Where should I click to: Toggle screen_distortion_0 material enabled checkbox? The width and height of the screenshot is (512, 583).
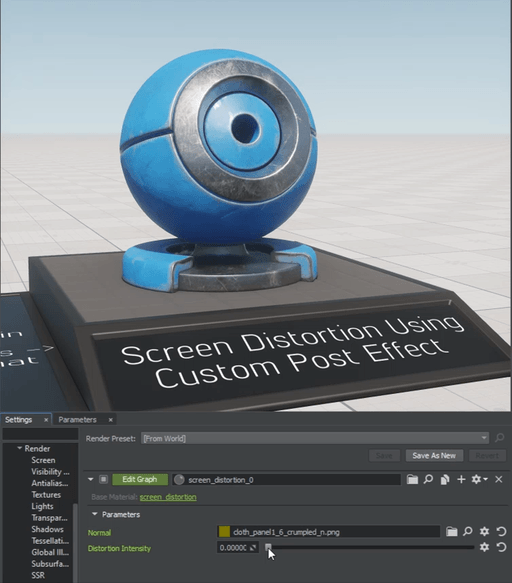click(x=103, y=479)
